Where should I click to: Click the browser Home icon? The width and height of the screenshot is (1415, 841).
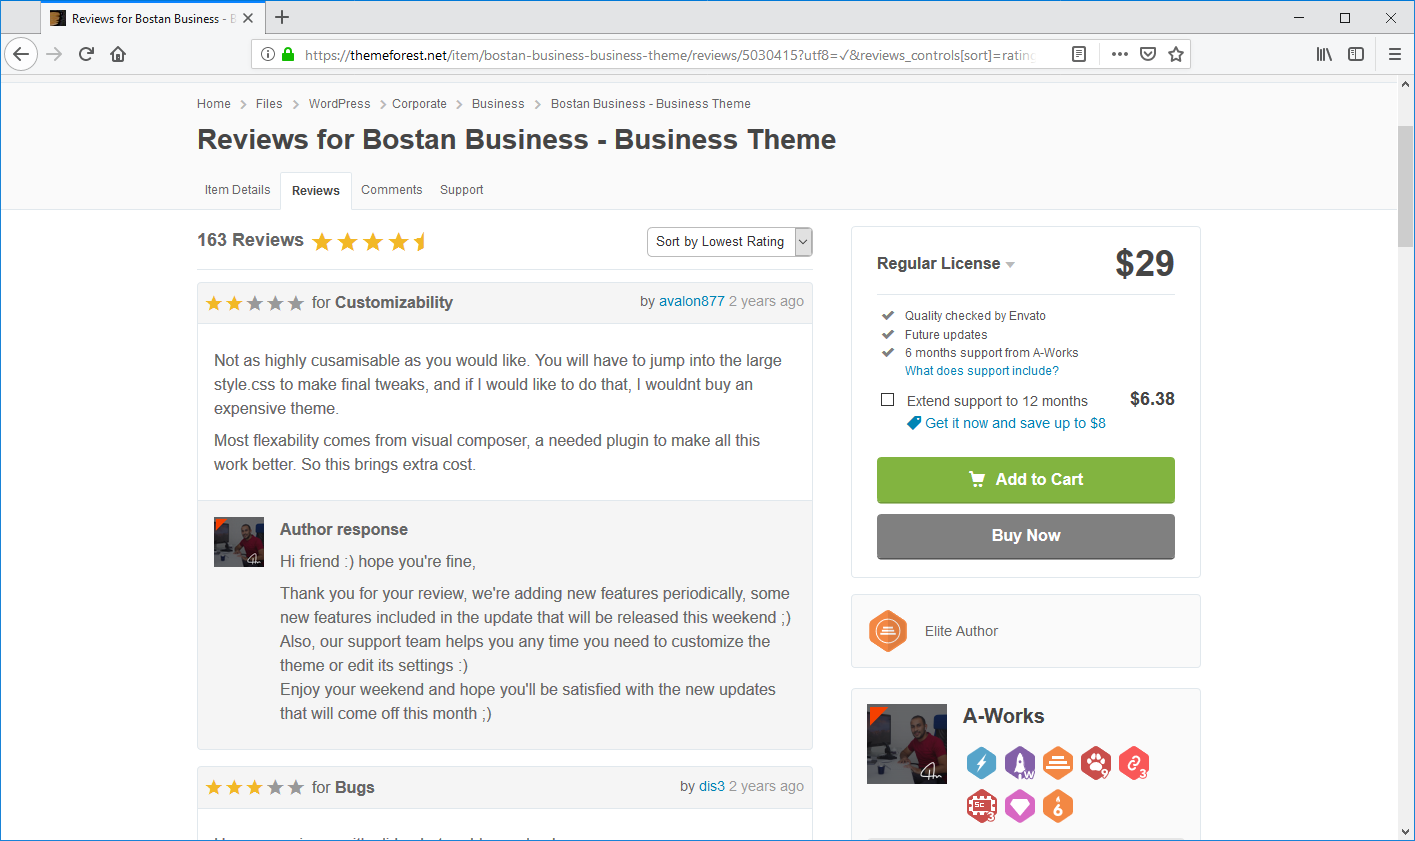[118, 54]
